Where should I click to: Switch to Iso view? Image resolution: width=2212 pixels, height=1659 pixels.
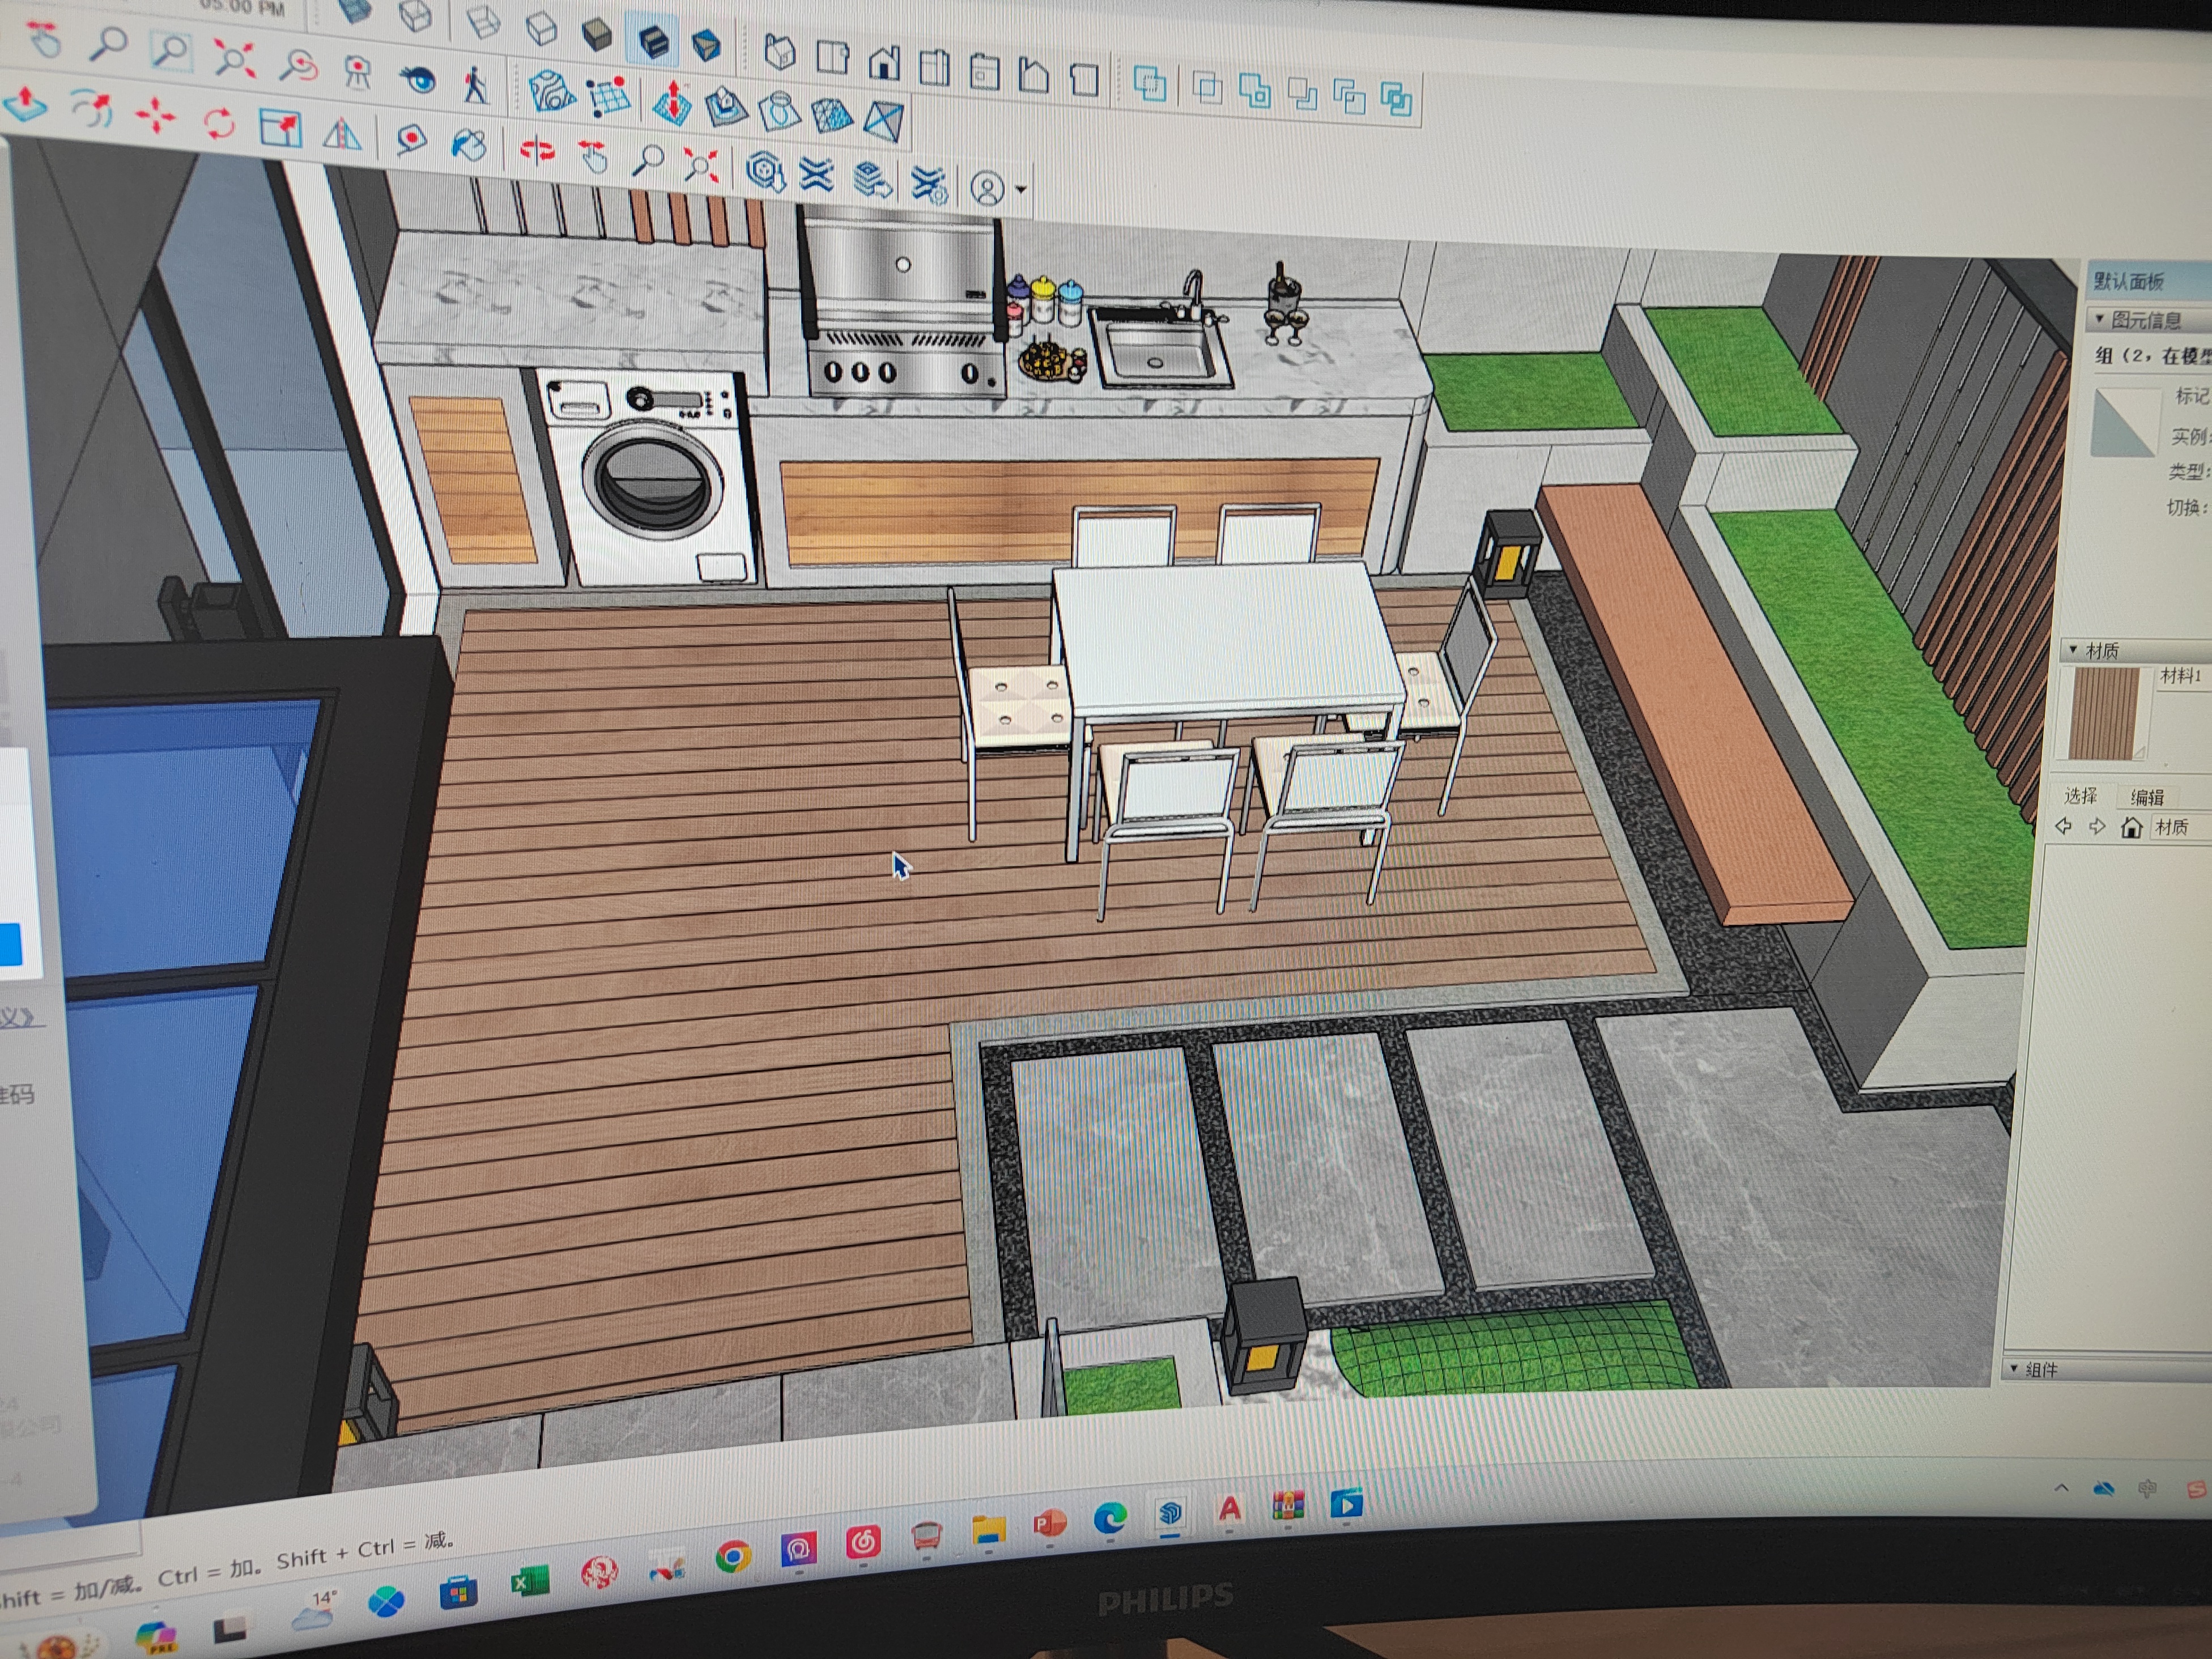click(779, 52)
